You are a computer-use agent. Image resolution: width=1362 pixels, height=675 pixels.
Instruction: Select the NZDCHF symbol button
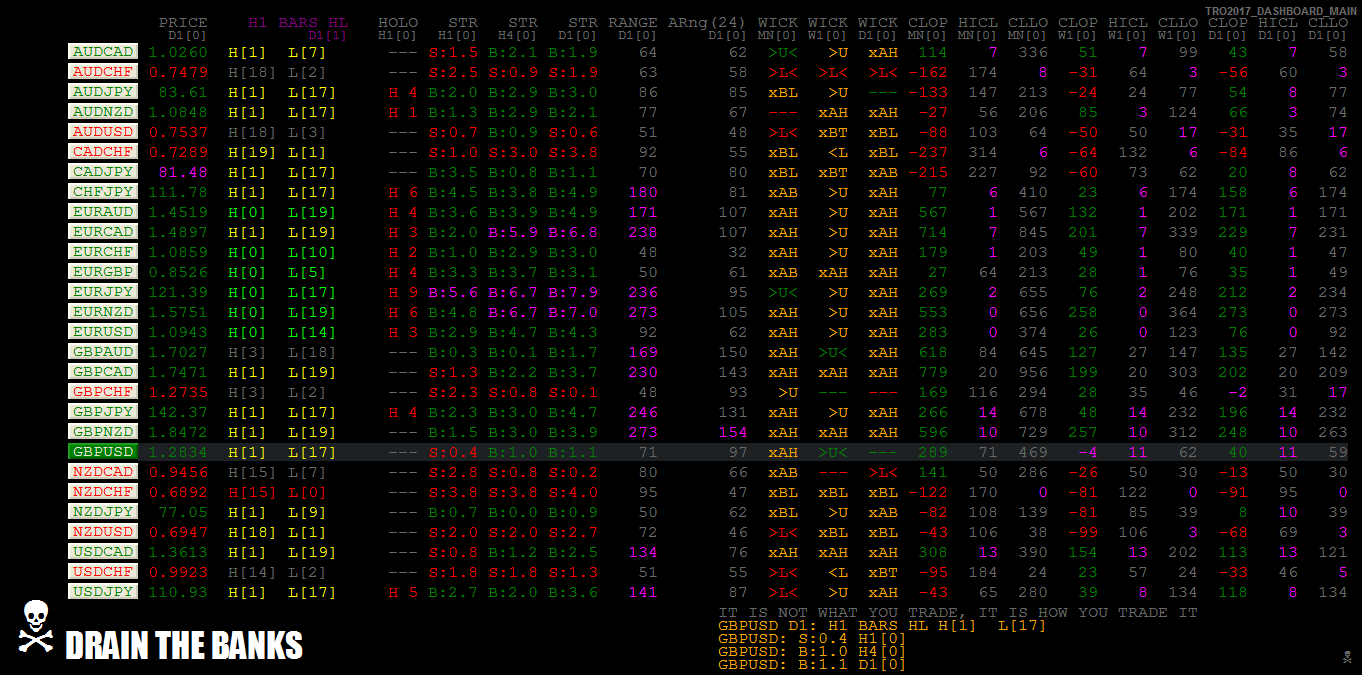pos(103,491)
